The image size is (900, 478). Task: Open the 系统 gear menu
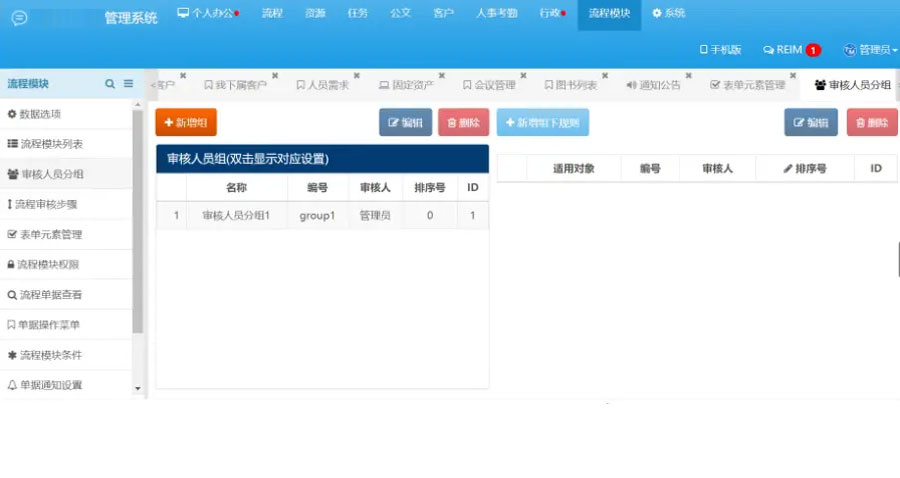click(x=669, y=13)
